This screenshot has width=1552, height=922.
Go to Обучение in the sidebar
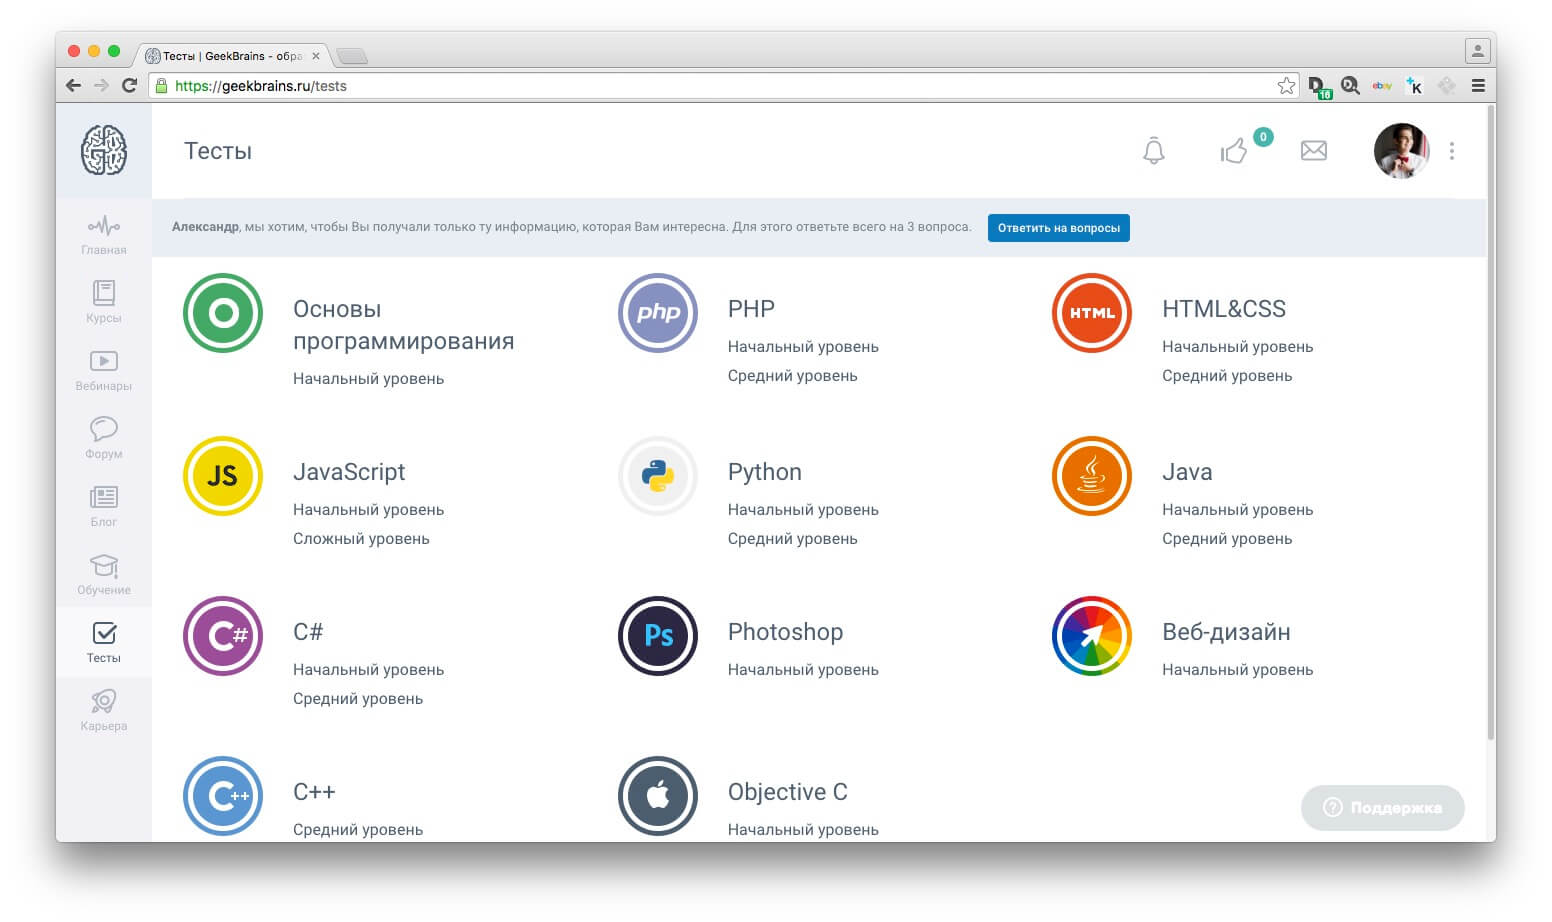pyautogui.click(x=104, y=574)
